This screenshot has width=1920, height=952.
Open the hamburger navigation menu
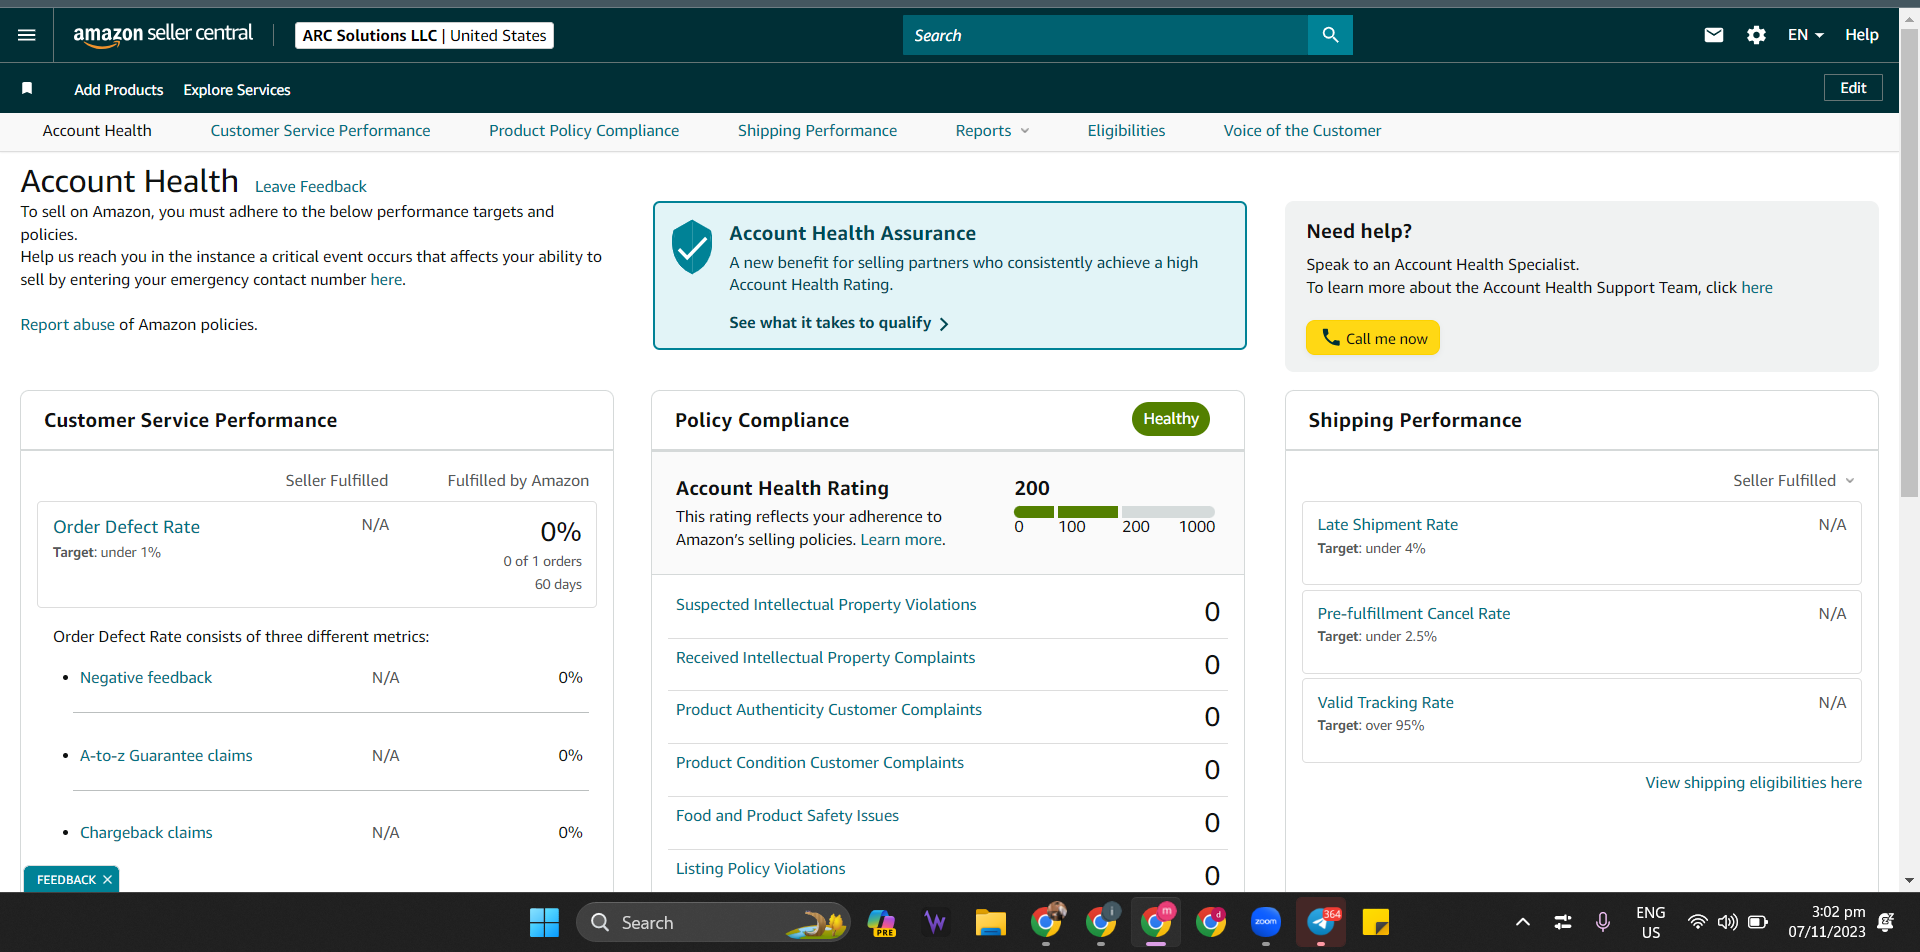click(x=27, y=35)
